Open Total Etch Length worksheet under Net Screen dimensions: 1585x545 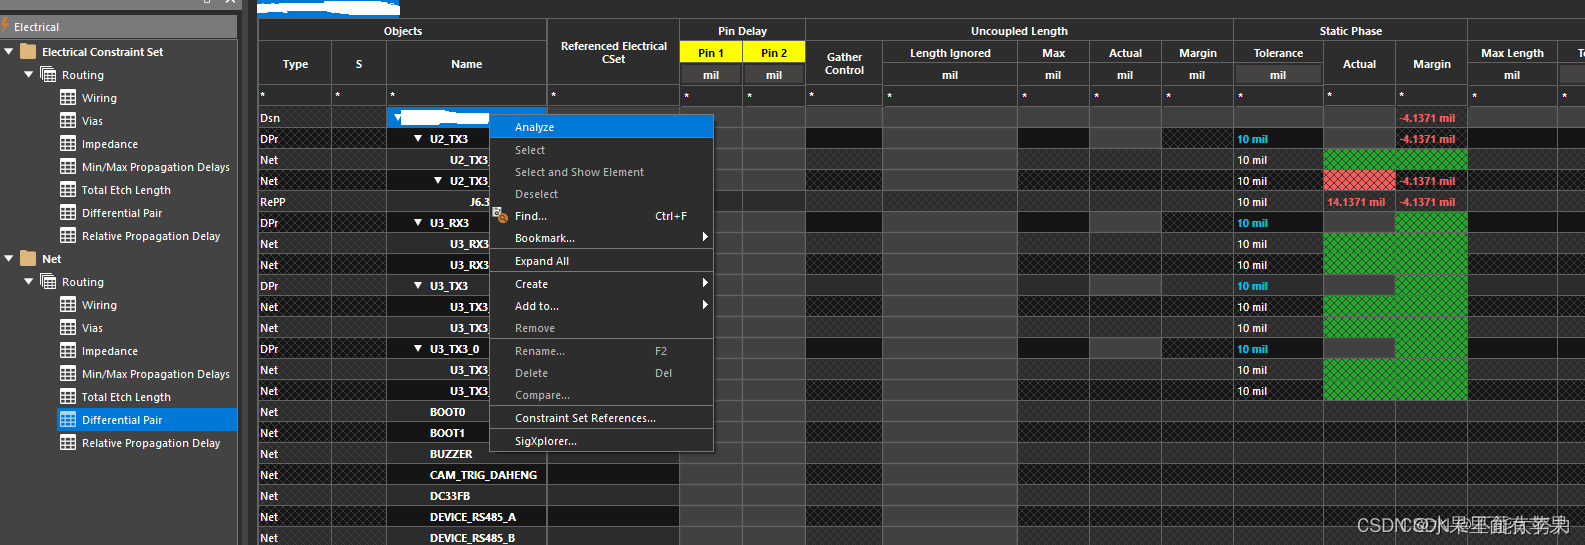click(x=126, y=397)
